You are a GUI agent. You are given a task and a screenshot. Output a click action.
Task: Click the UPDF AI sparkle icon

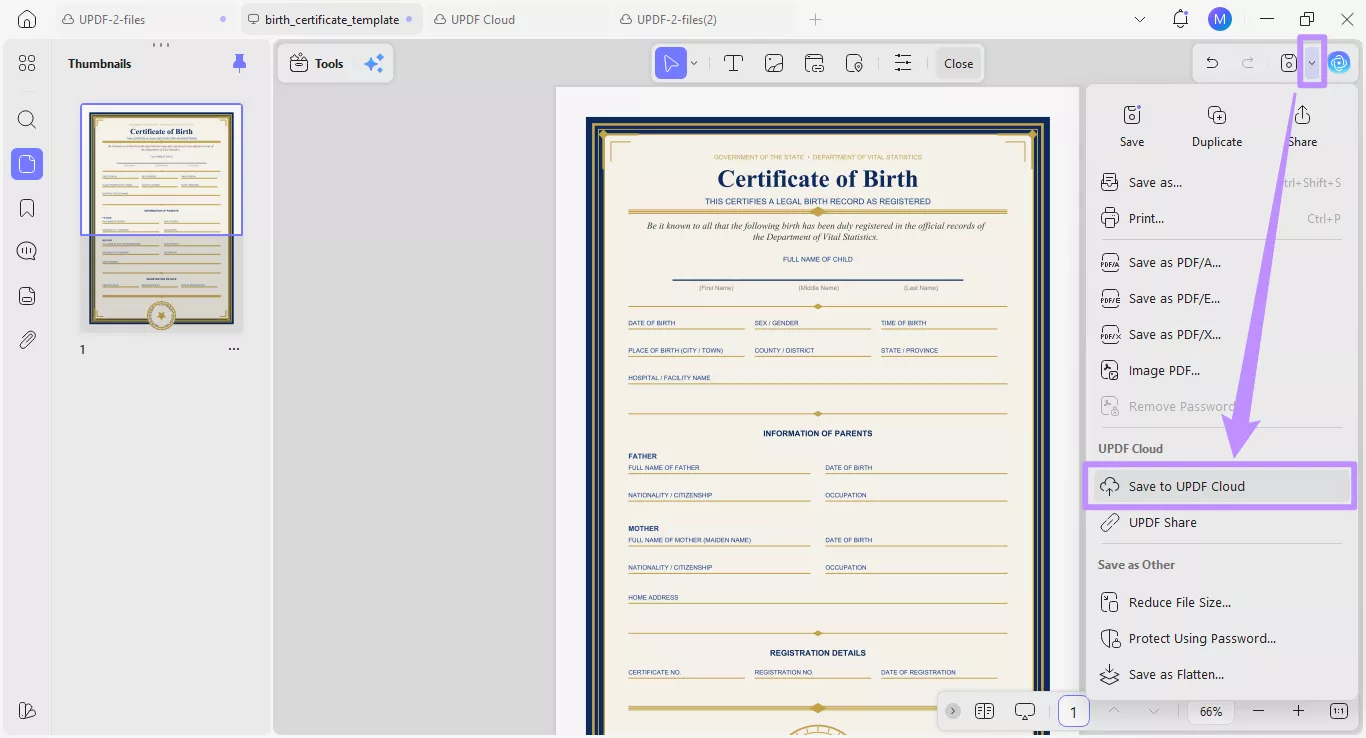[x=373, y=63]
